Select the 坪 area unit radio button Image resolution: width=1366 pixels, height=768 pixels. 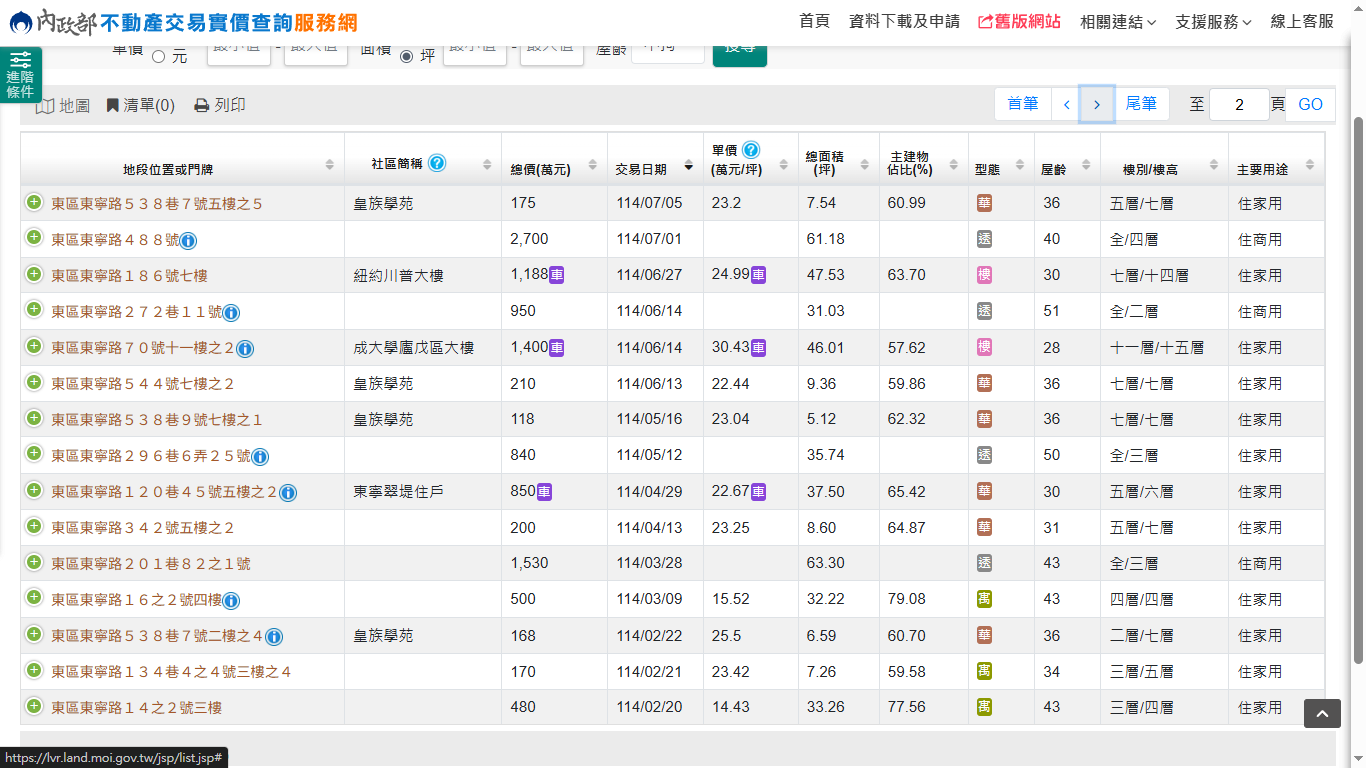coord(406,57)
